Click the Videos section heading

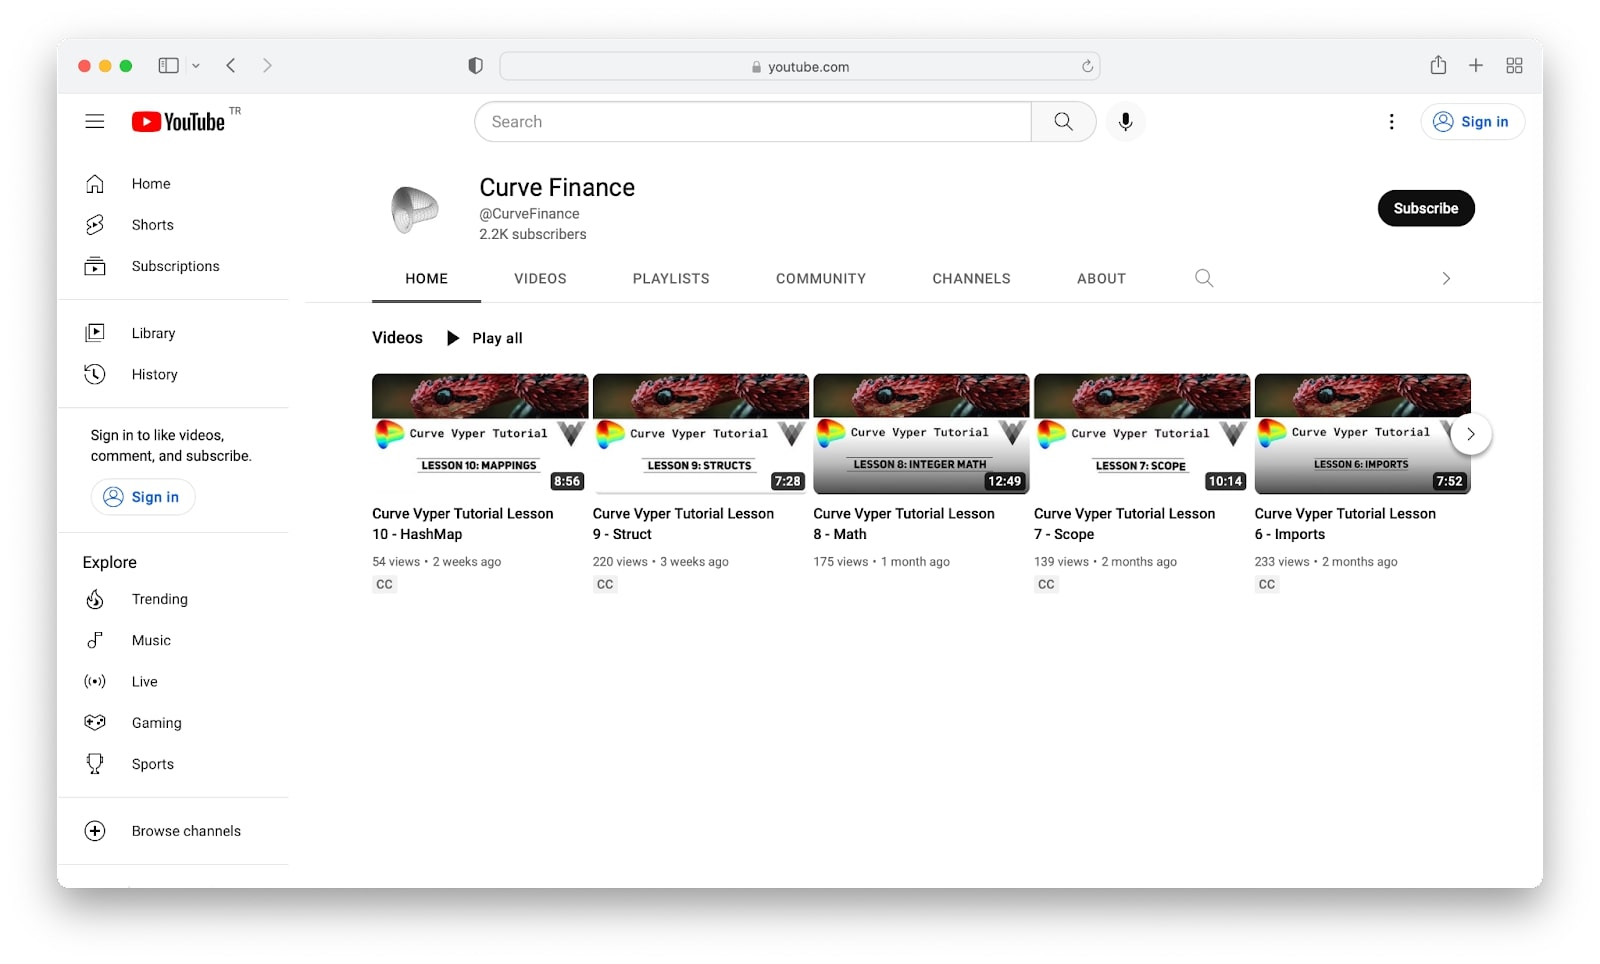397,338
